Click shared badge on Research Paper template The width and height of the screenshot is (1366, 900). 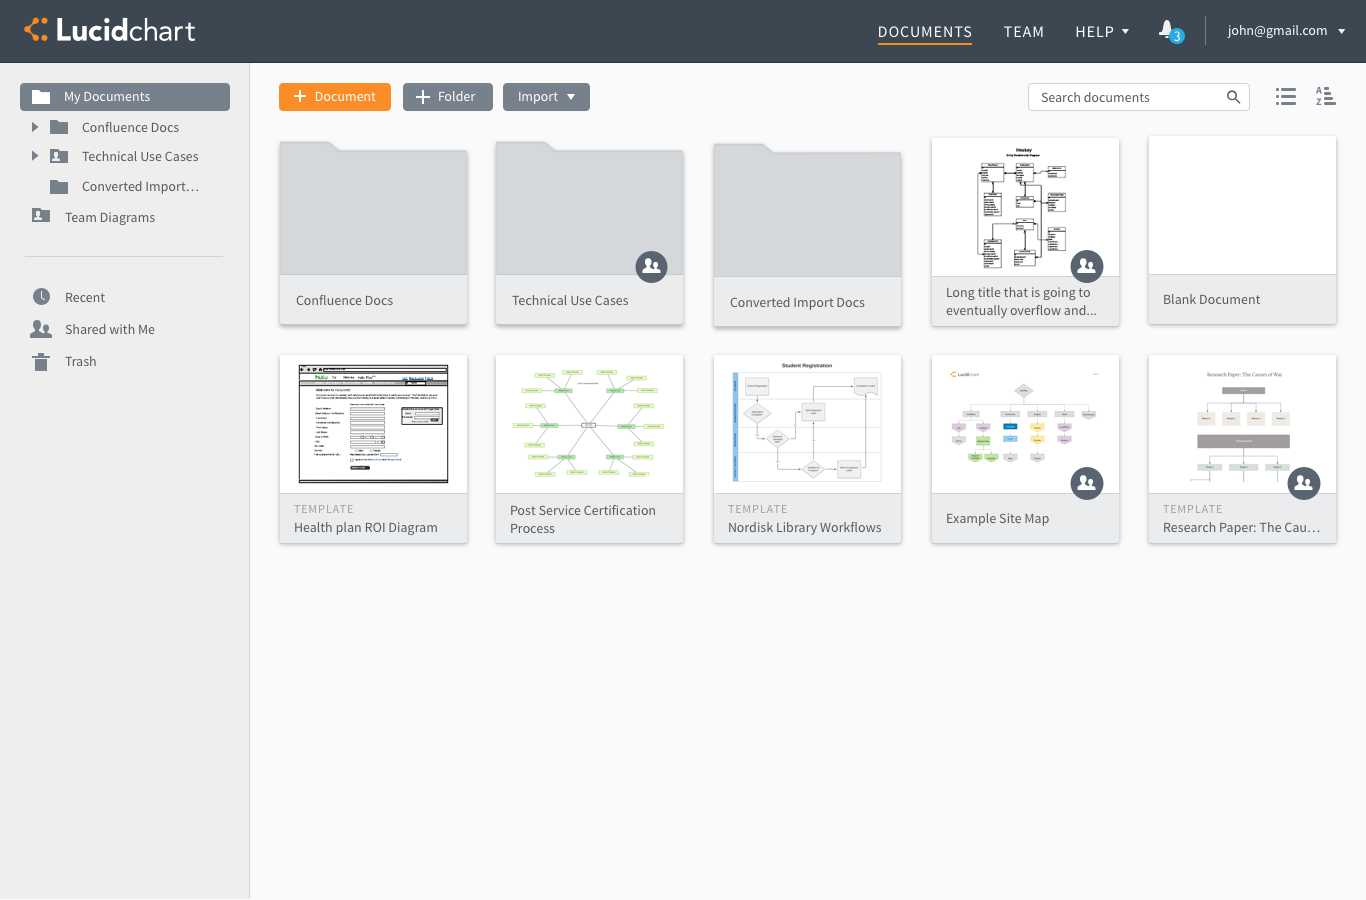[x=1304, y=484]
